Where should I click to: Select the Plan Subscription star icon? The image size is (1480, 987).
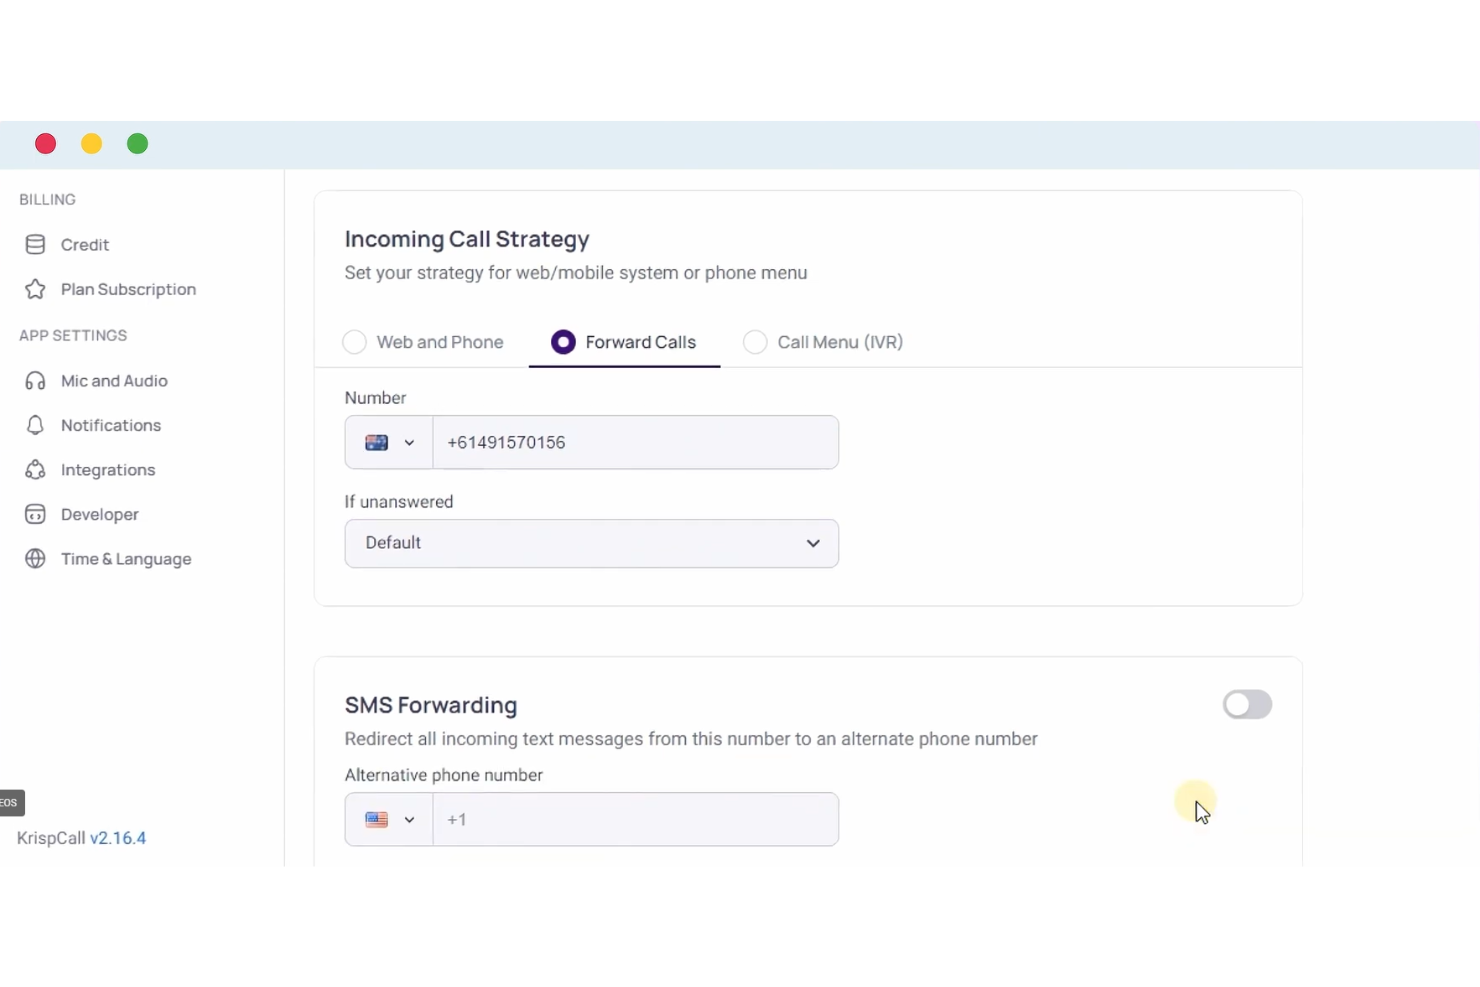(x=35, y=289)
